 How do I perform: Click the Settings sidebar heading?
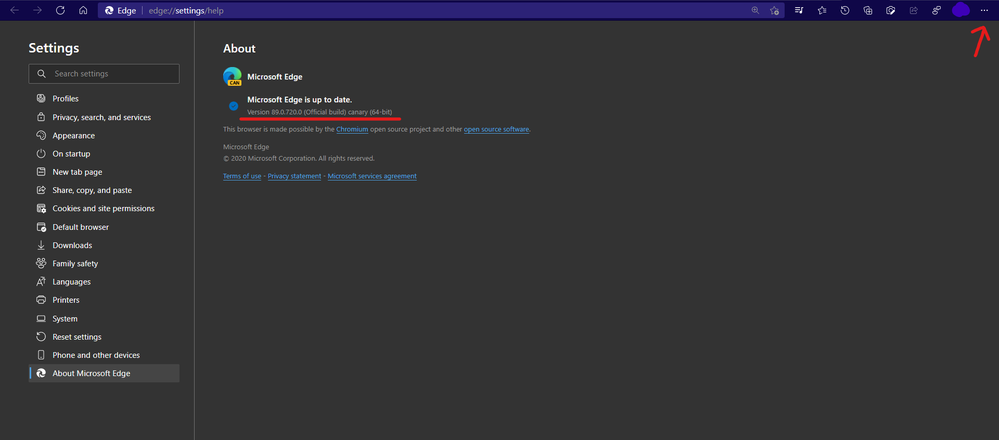[x=54, y=48]
